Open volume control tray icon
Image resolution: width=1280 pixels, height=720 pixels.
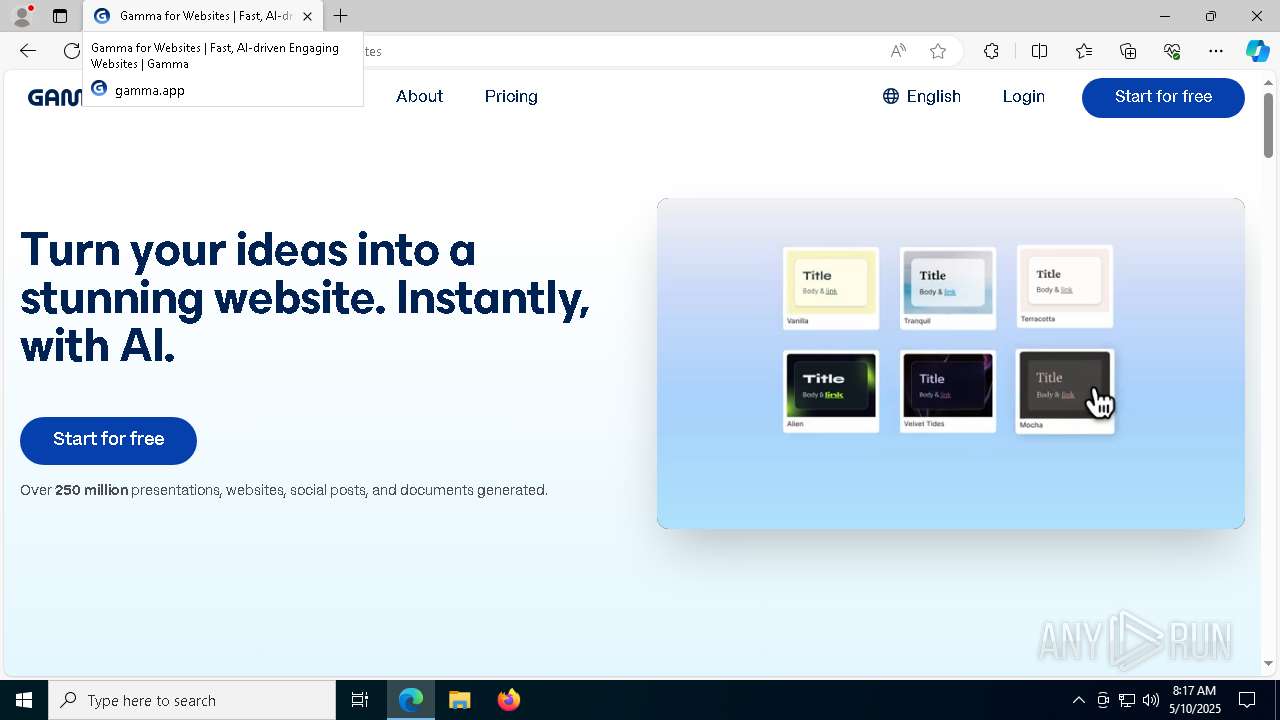(x=1150, y=700)
